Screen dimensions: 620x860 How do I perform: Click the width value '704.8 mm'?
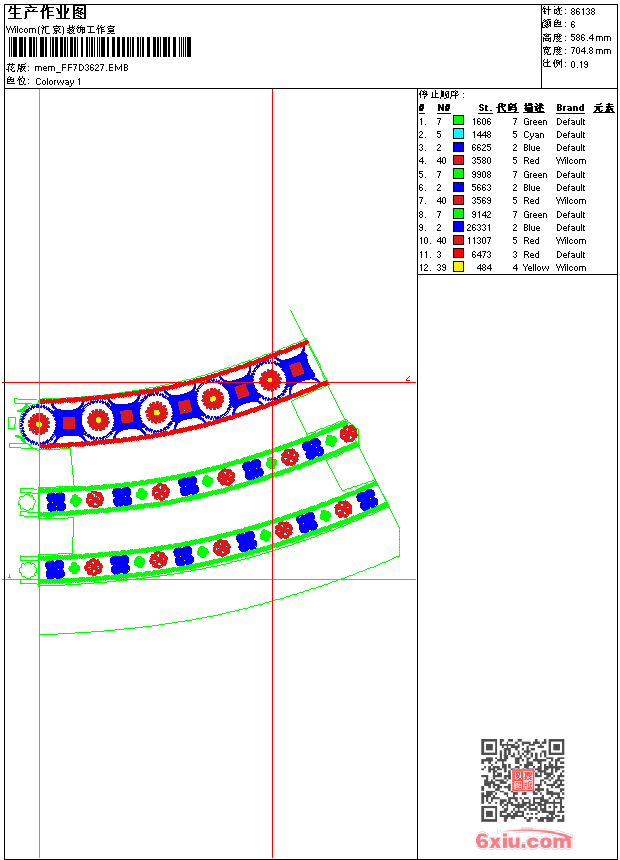590,51
